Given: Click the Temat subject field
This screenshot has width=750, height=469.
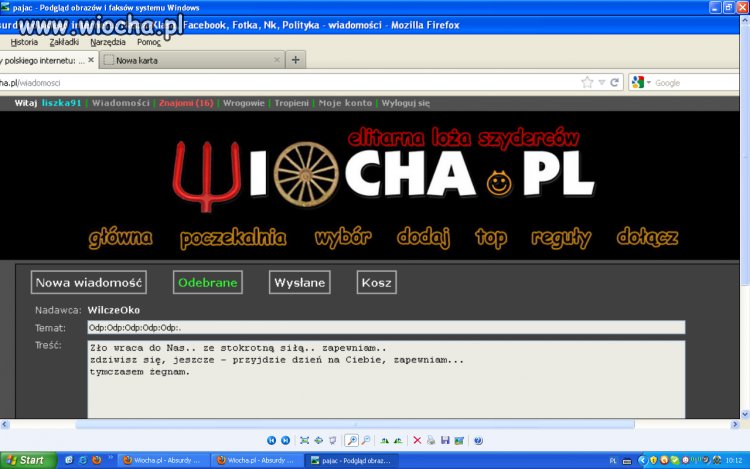Looking at the screenshot, I should click(x=386, y=327).
